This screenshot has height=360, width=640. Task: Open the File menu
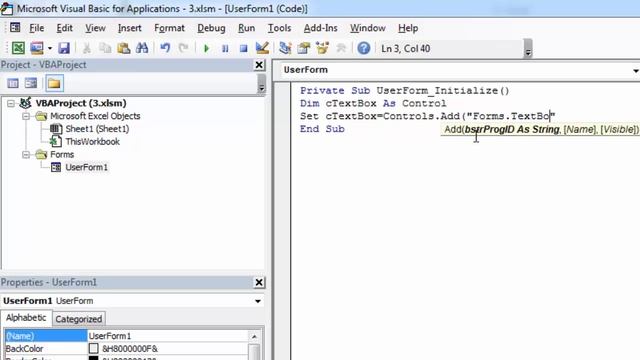[36, 28]
